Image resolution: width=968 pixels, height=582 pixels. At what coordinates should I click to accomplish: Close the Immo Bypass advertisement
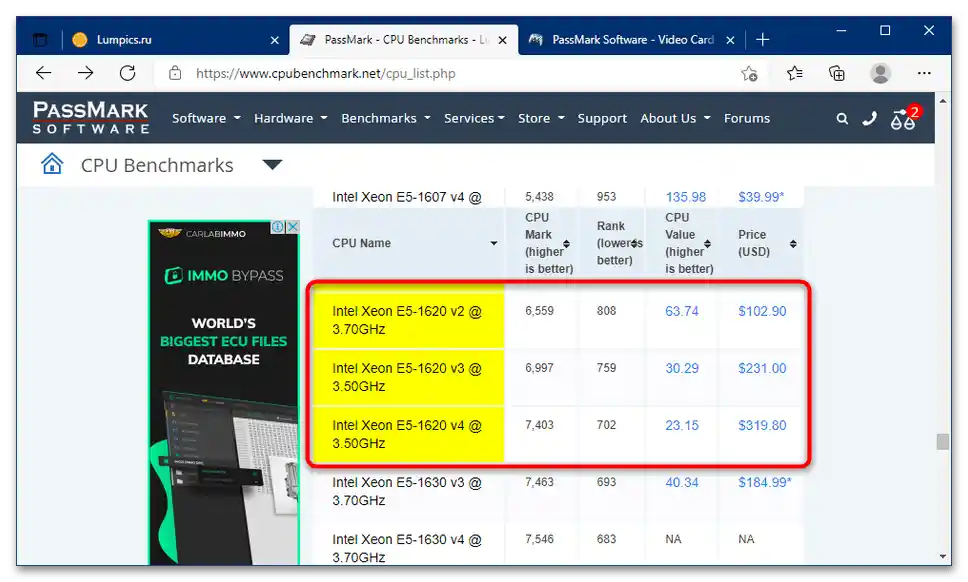[x=293, y=227]
